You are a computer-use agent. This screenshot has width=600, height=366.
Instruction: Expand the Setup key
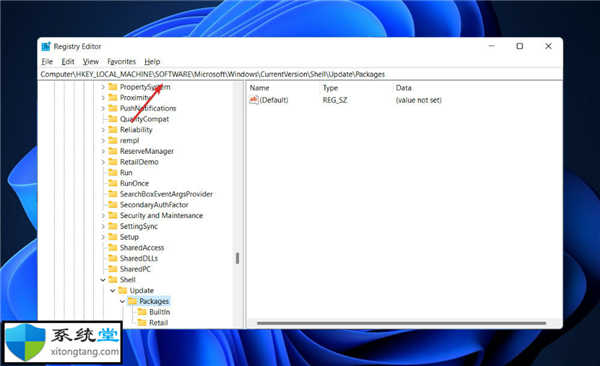(103, 237)
